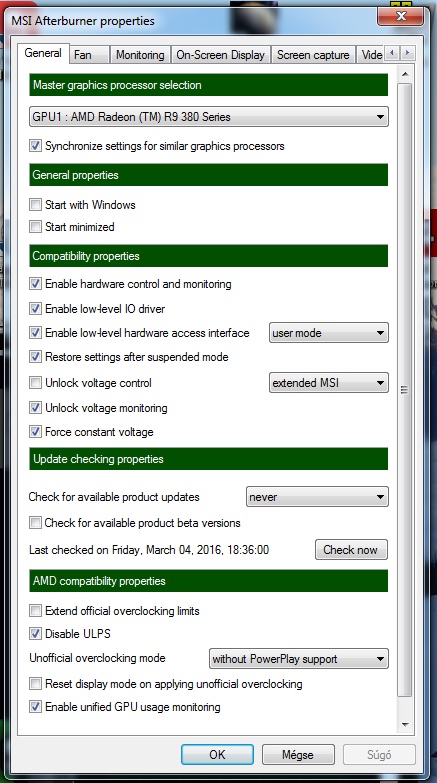Click the Compatibility properties header
The image size is (437, 783).
coord(209,256)
